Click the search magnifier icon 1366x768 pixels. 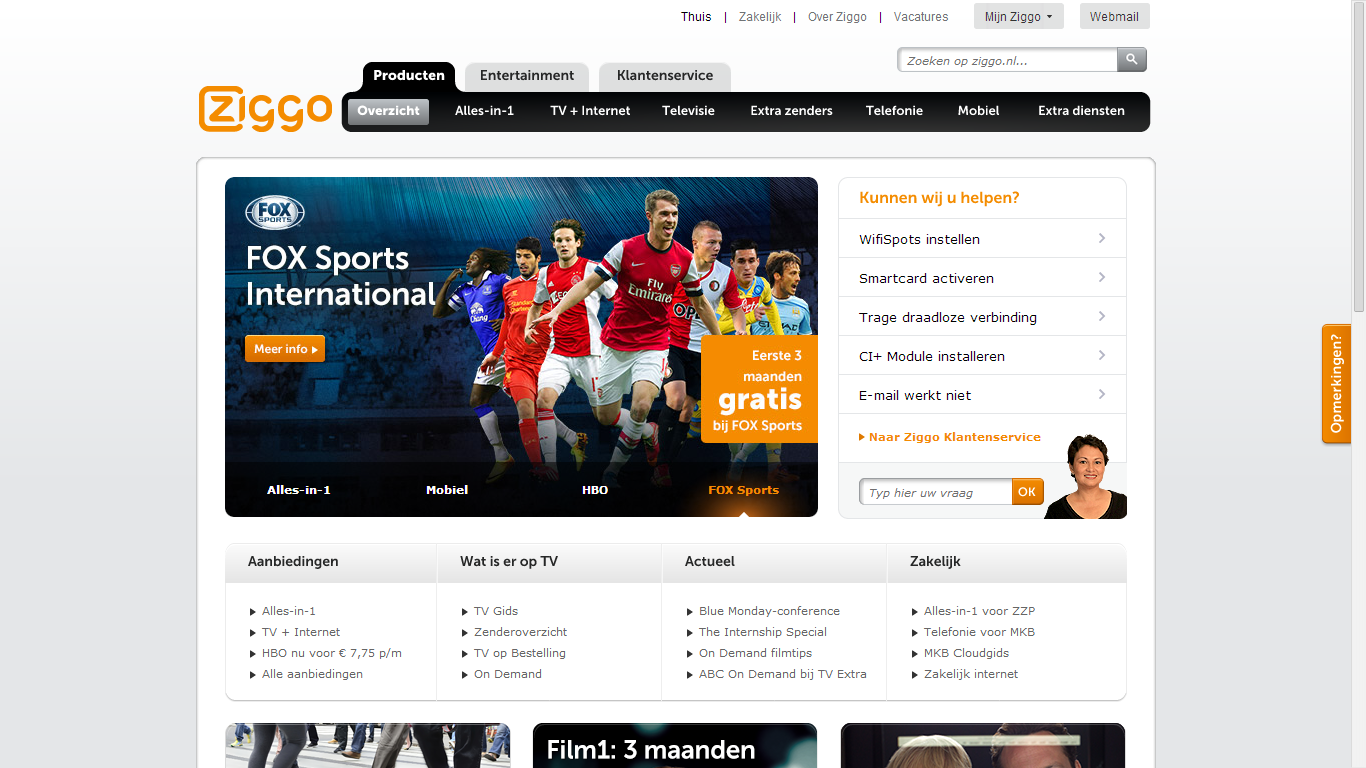point(1131,60)
